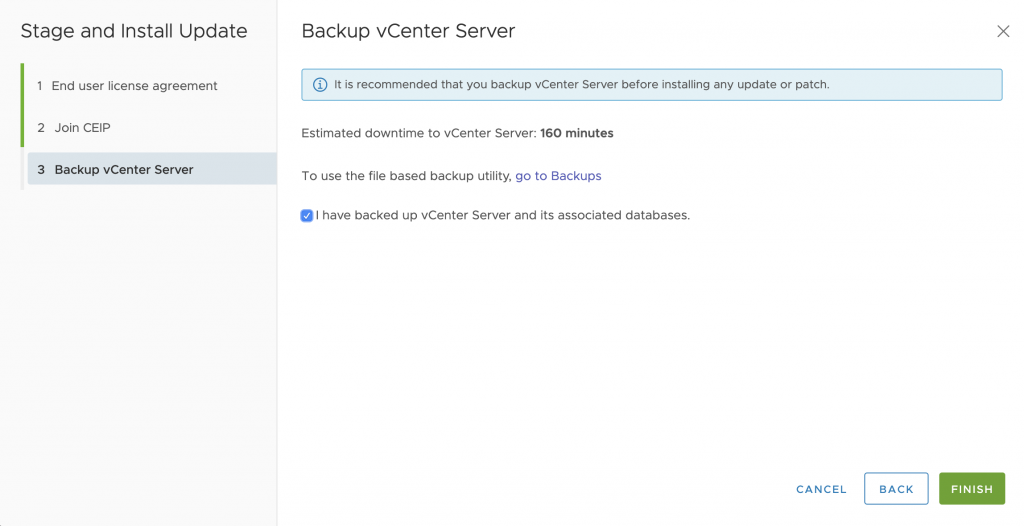Viewport: 1024px width, 526px height.
Task: Select step 3 Backup vCenter Server in sidebar
Action: [152, 169]
